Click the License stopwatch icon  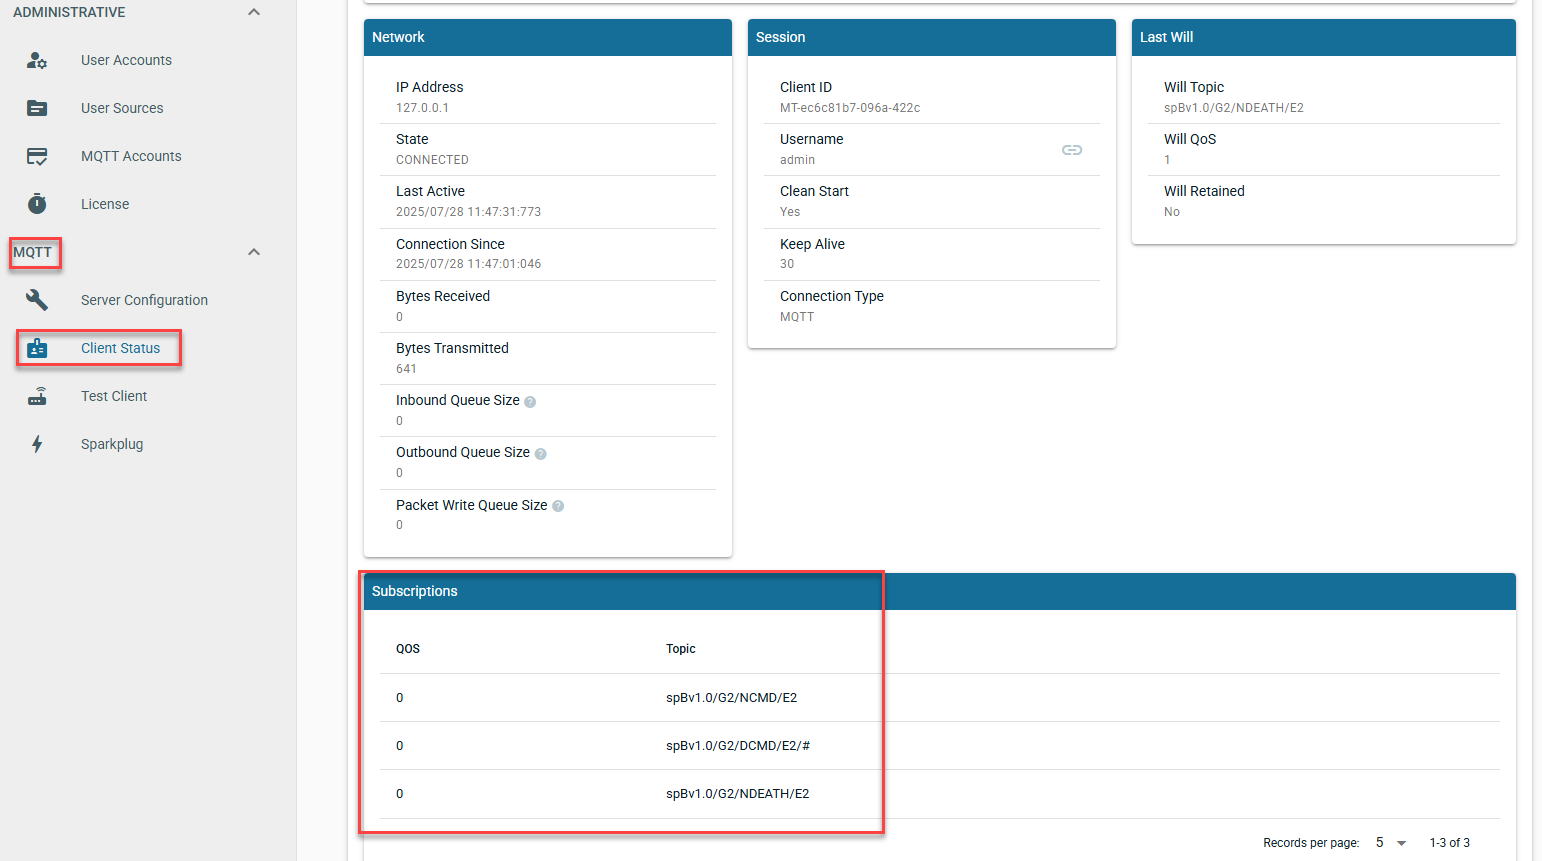pyautogui.click(x=37, y=204)
